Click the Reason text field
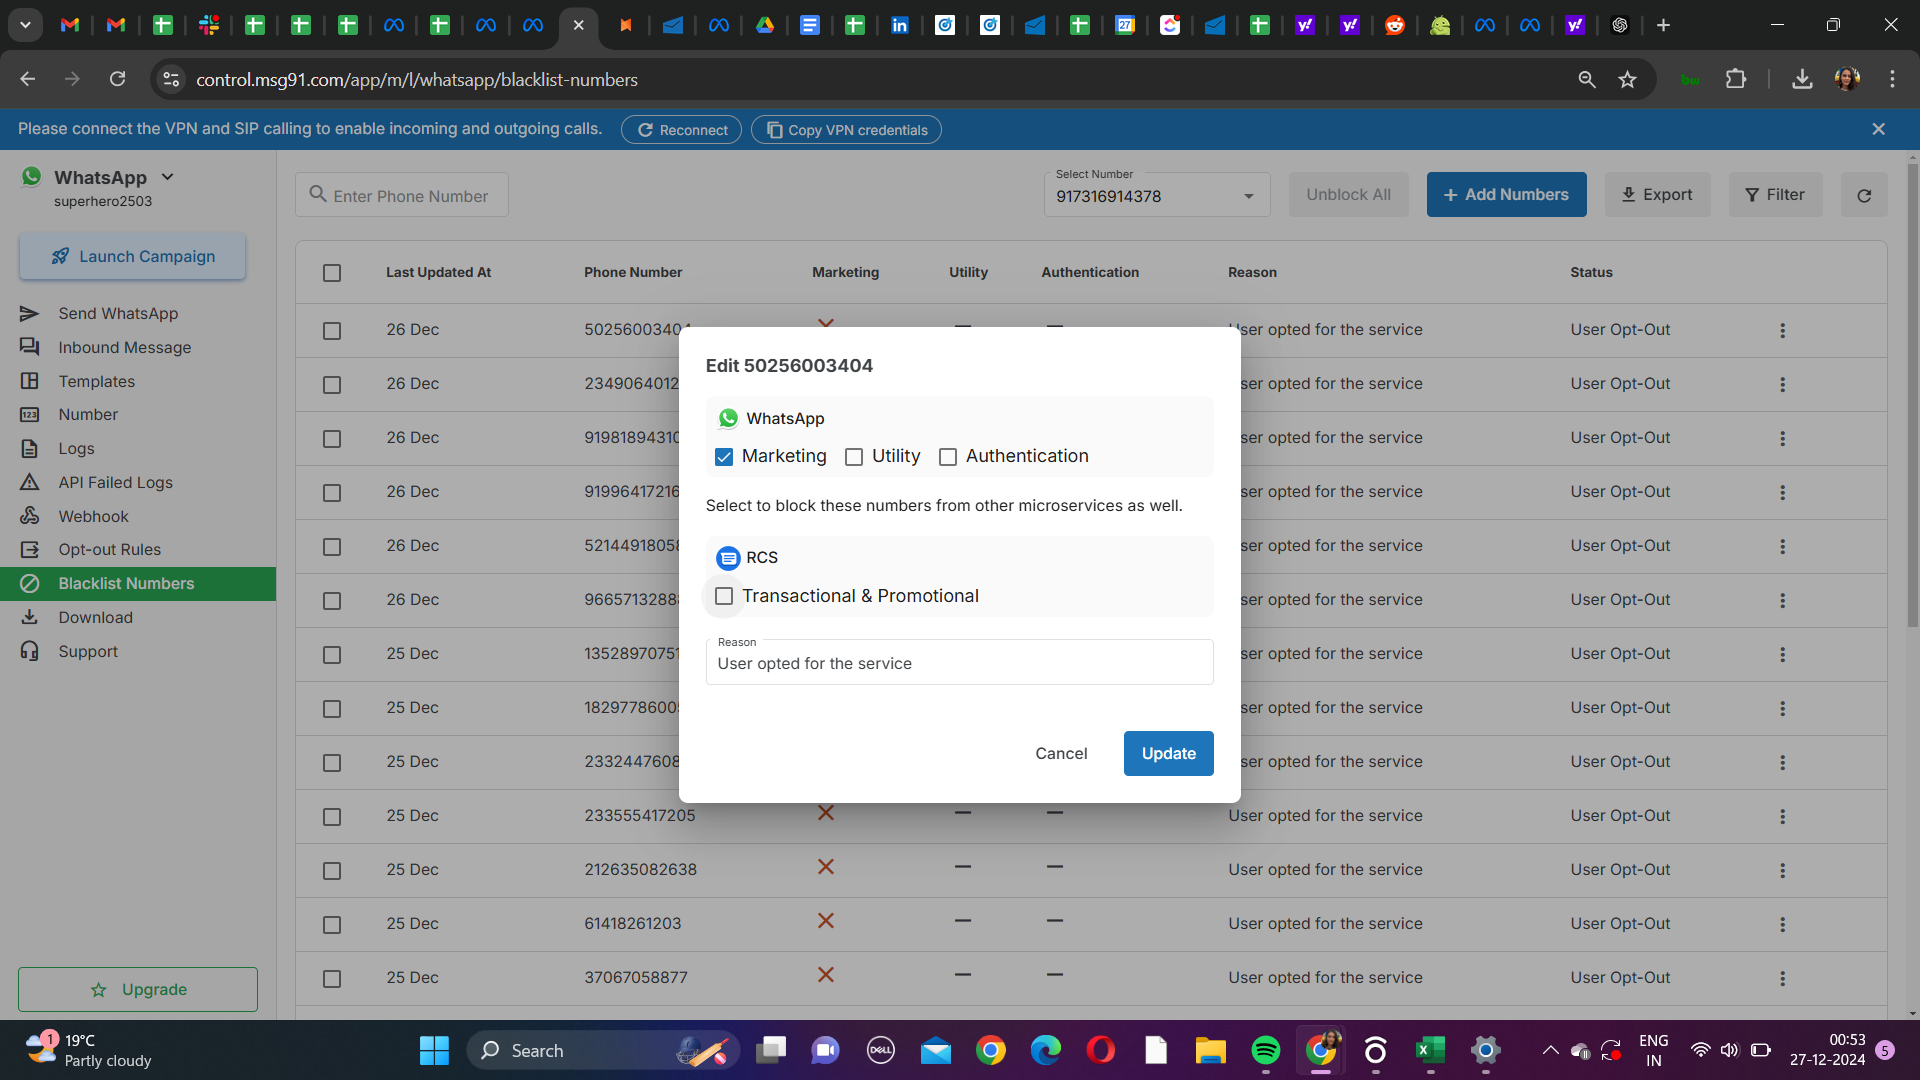Viewport: 1920px width, 1080px height. [x=958, y=663]
